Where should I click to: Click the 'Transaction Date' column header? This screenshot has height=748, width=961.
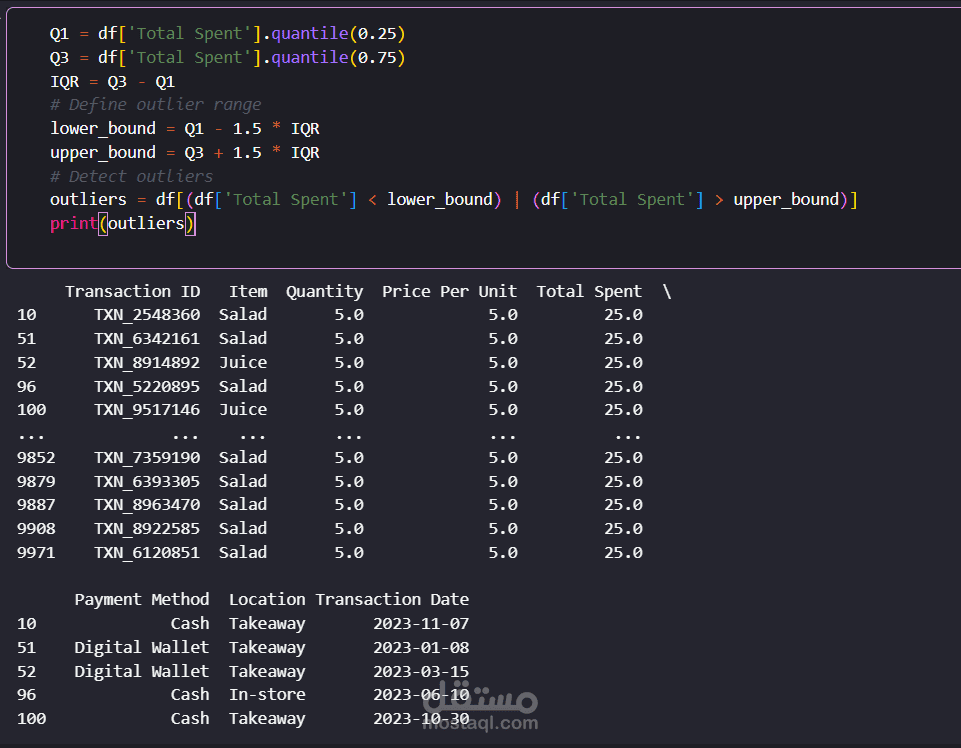(x=392, y=599)
